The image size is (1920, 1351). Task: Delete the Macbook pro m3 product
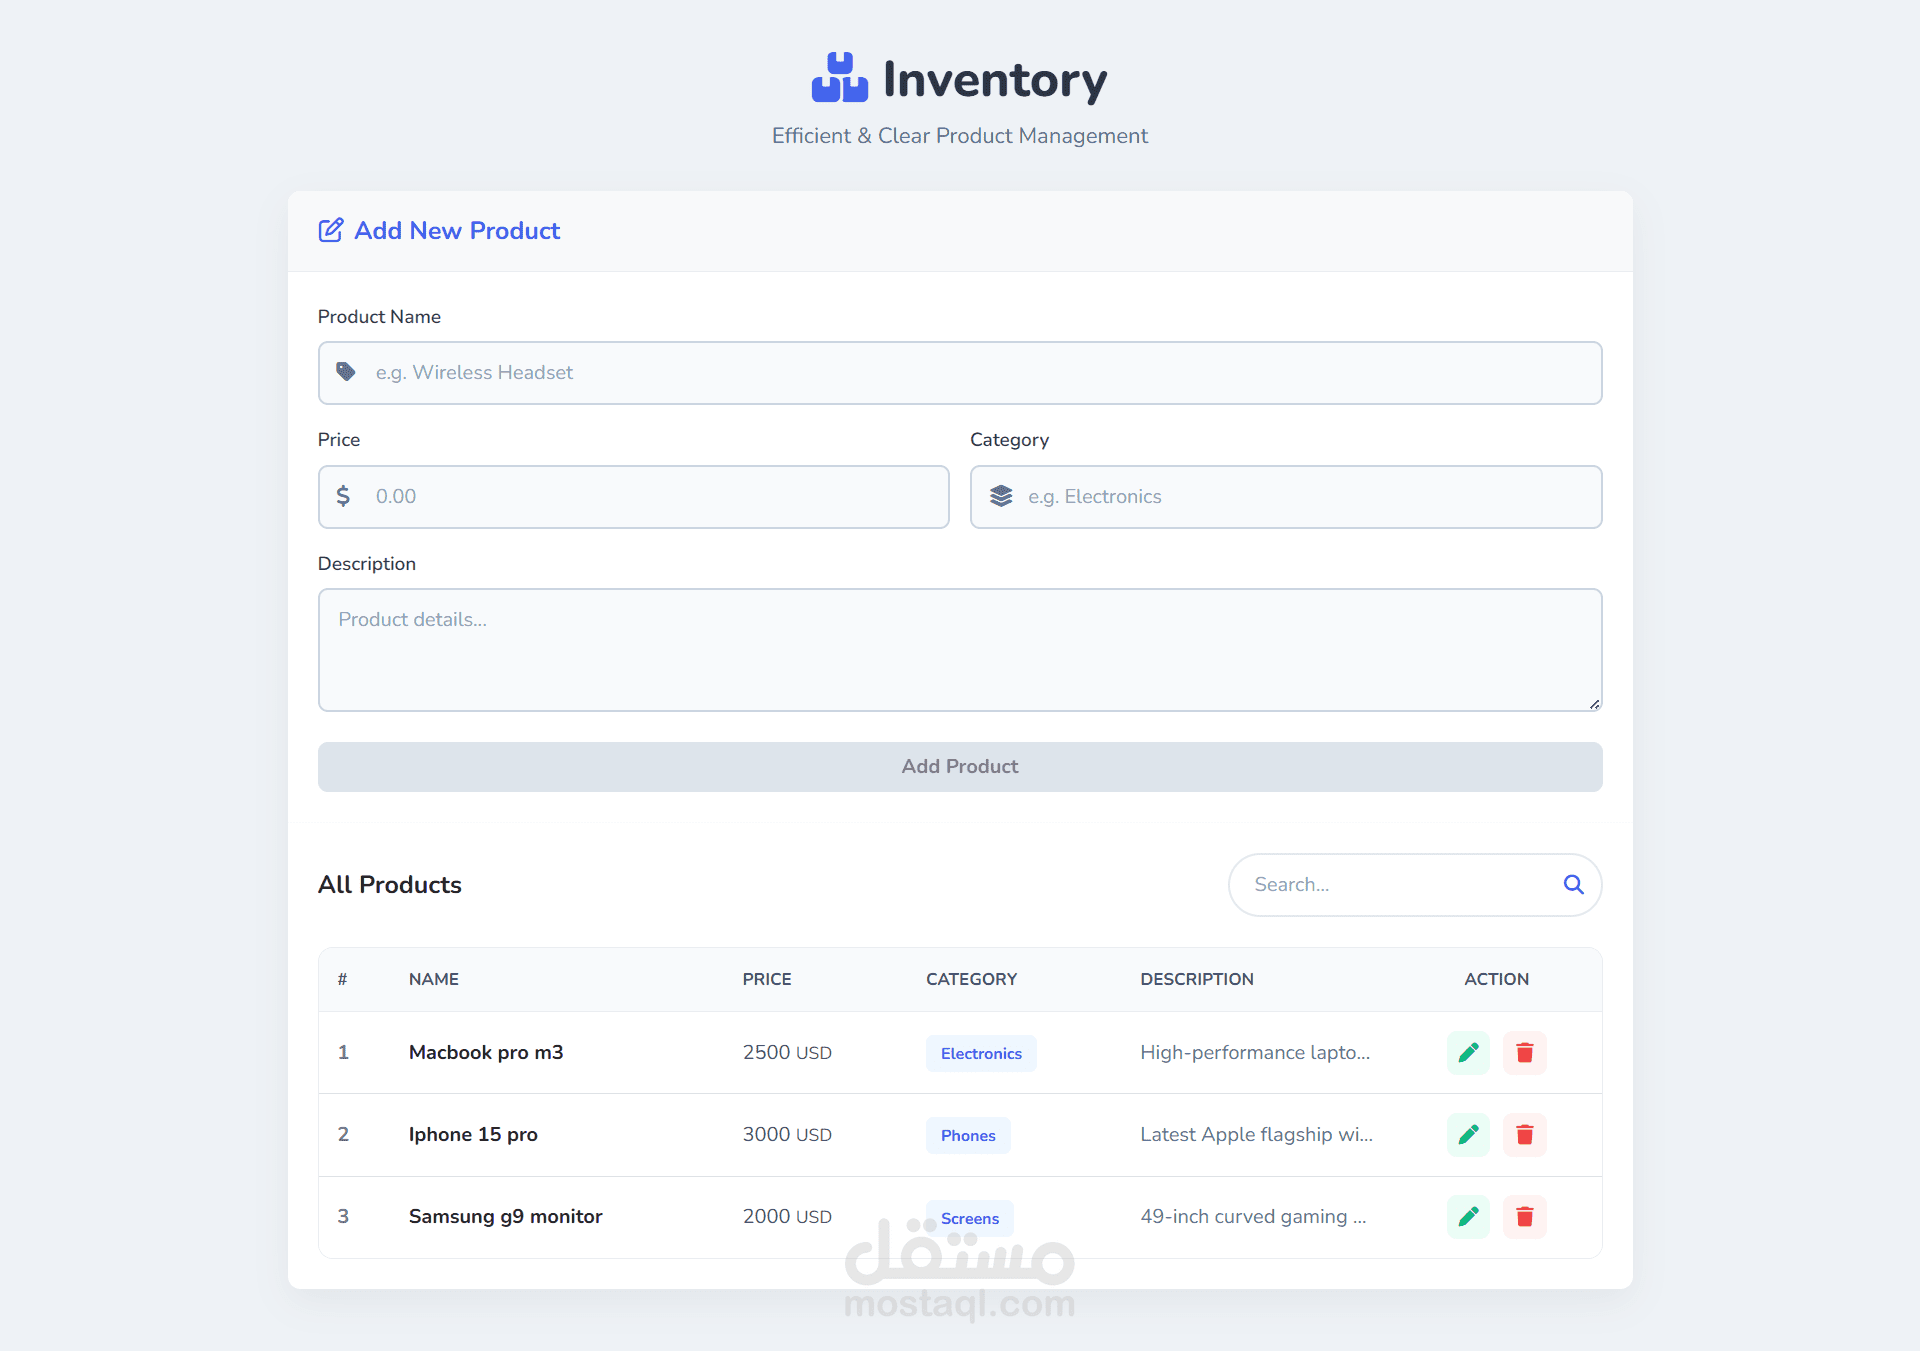point(1524,1052)
